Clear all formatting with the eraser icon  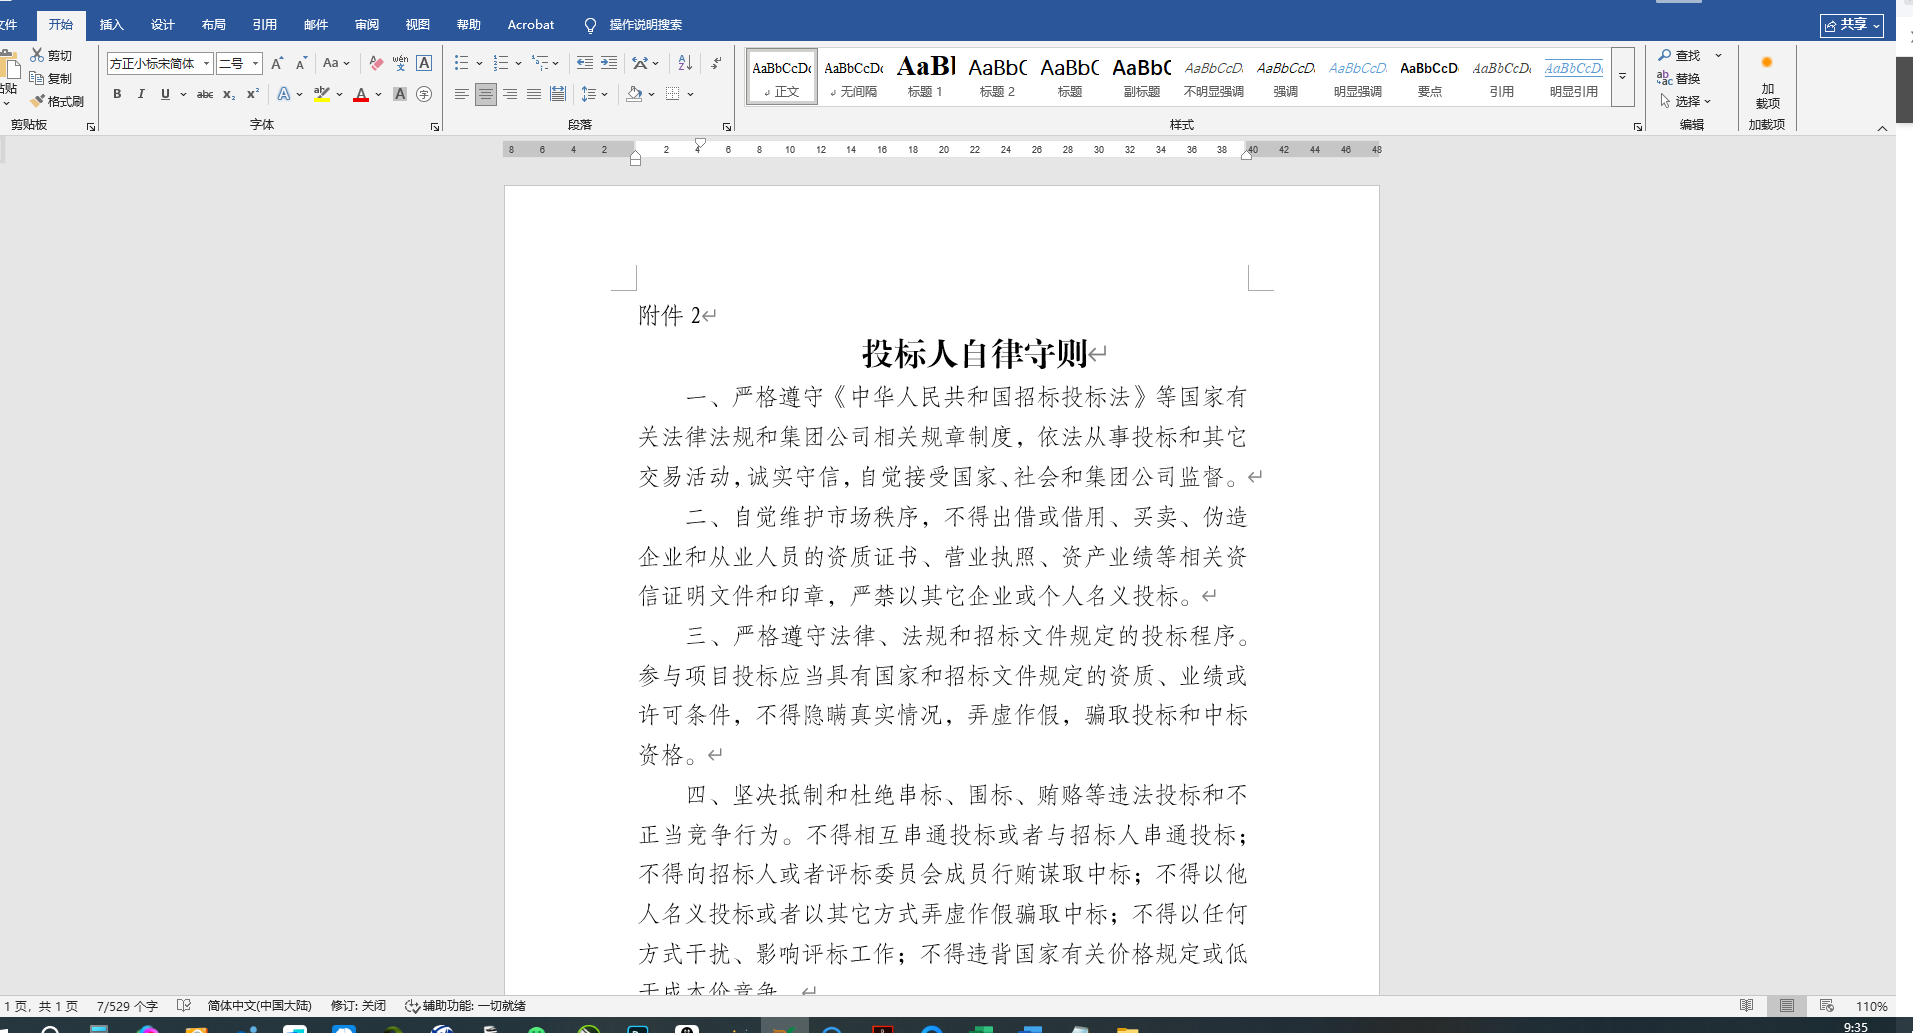376,63
